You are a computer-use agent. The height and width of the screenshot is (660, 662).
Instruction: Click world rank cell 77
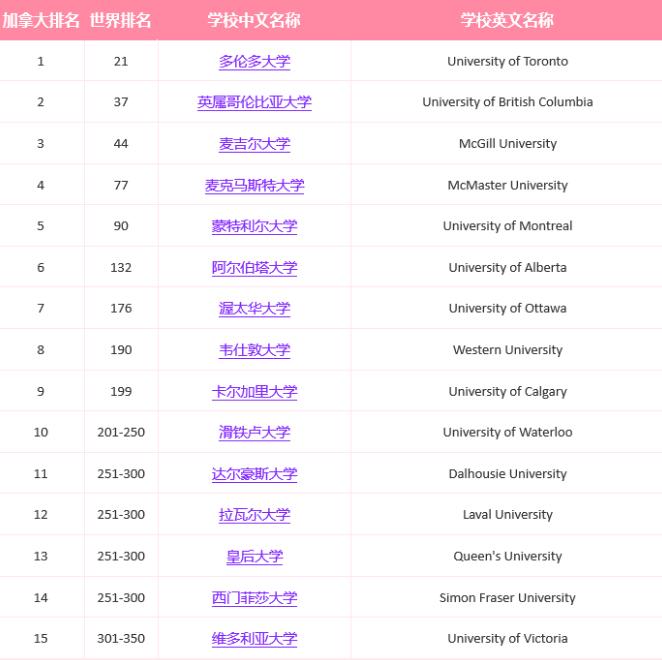(121, 185)
